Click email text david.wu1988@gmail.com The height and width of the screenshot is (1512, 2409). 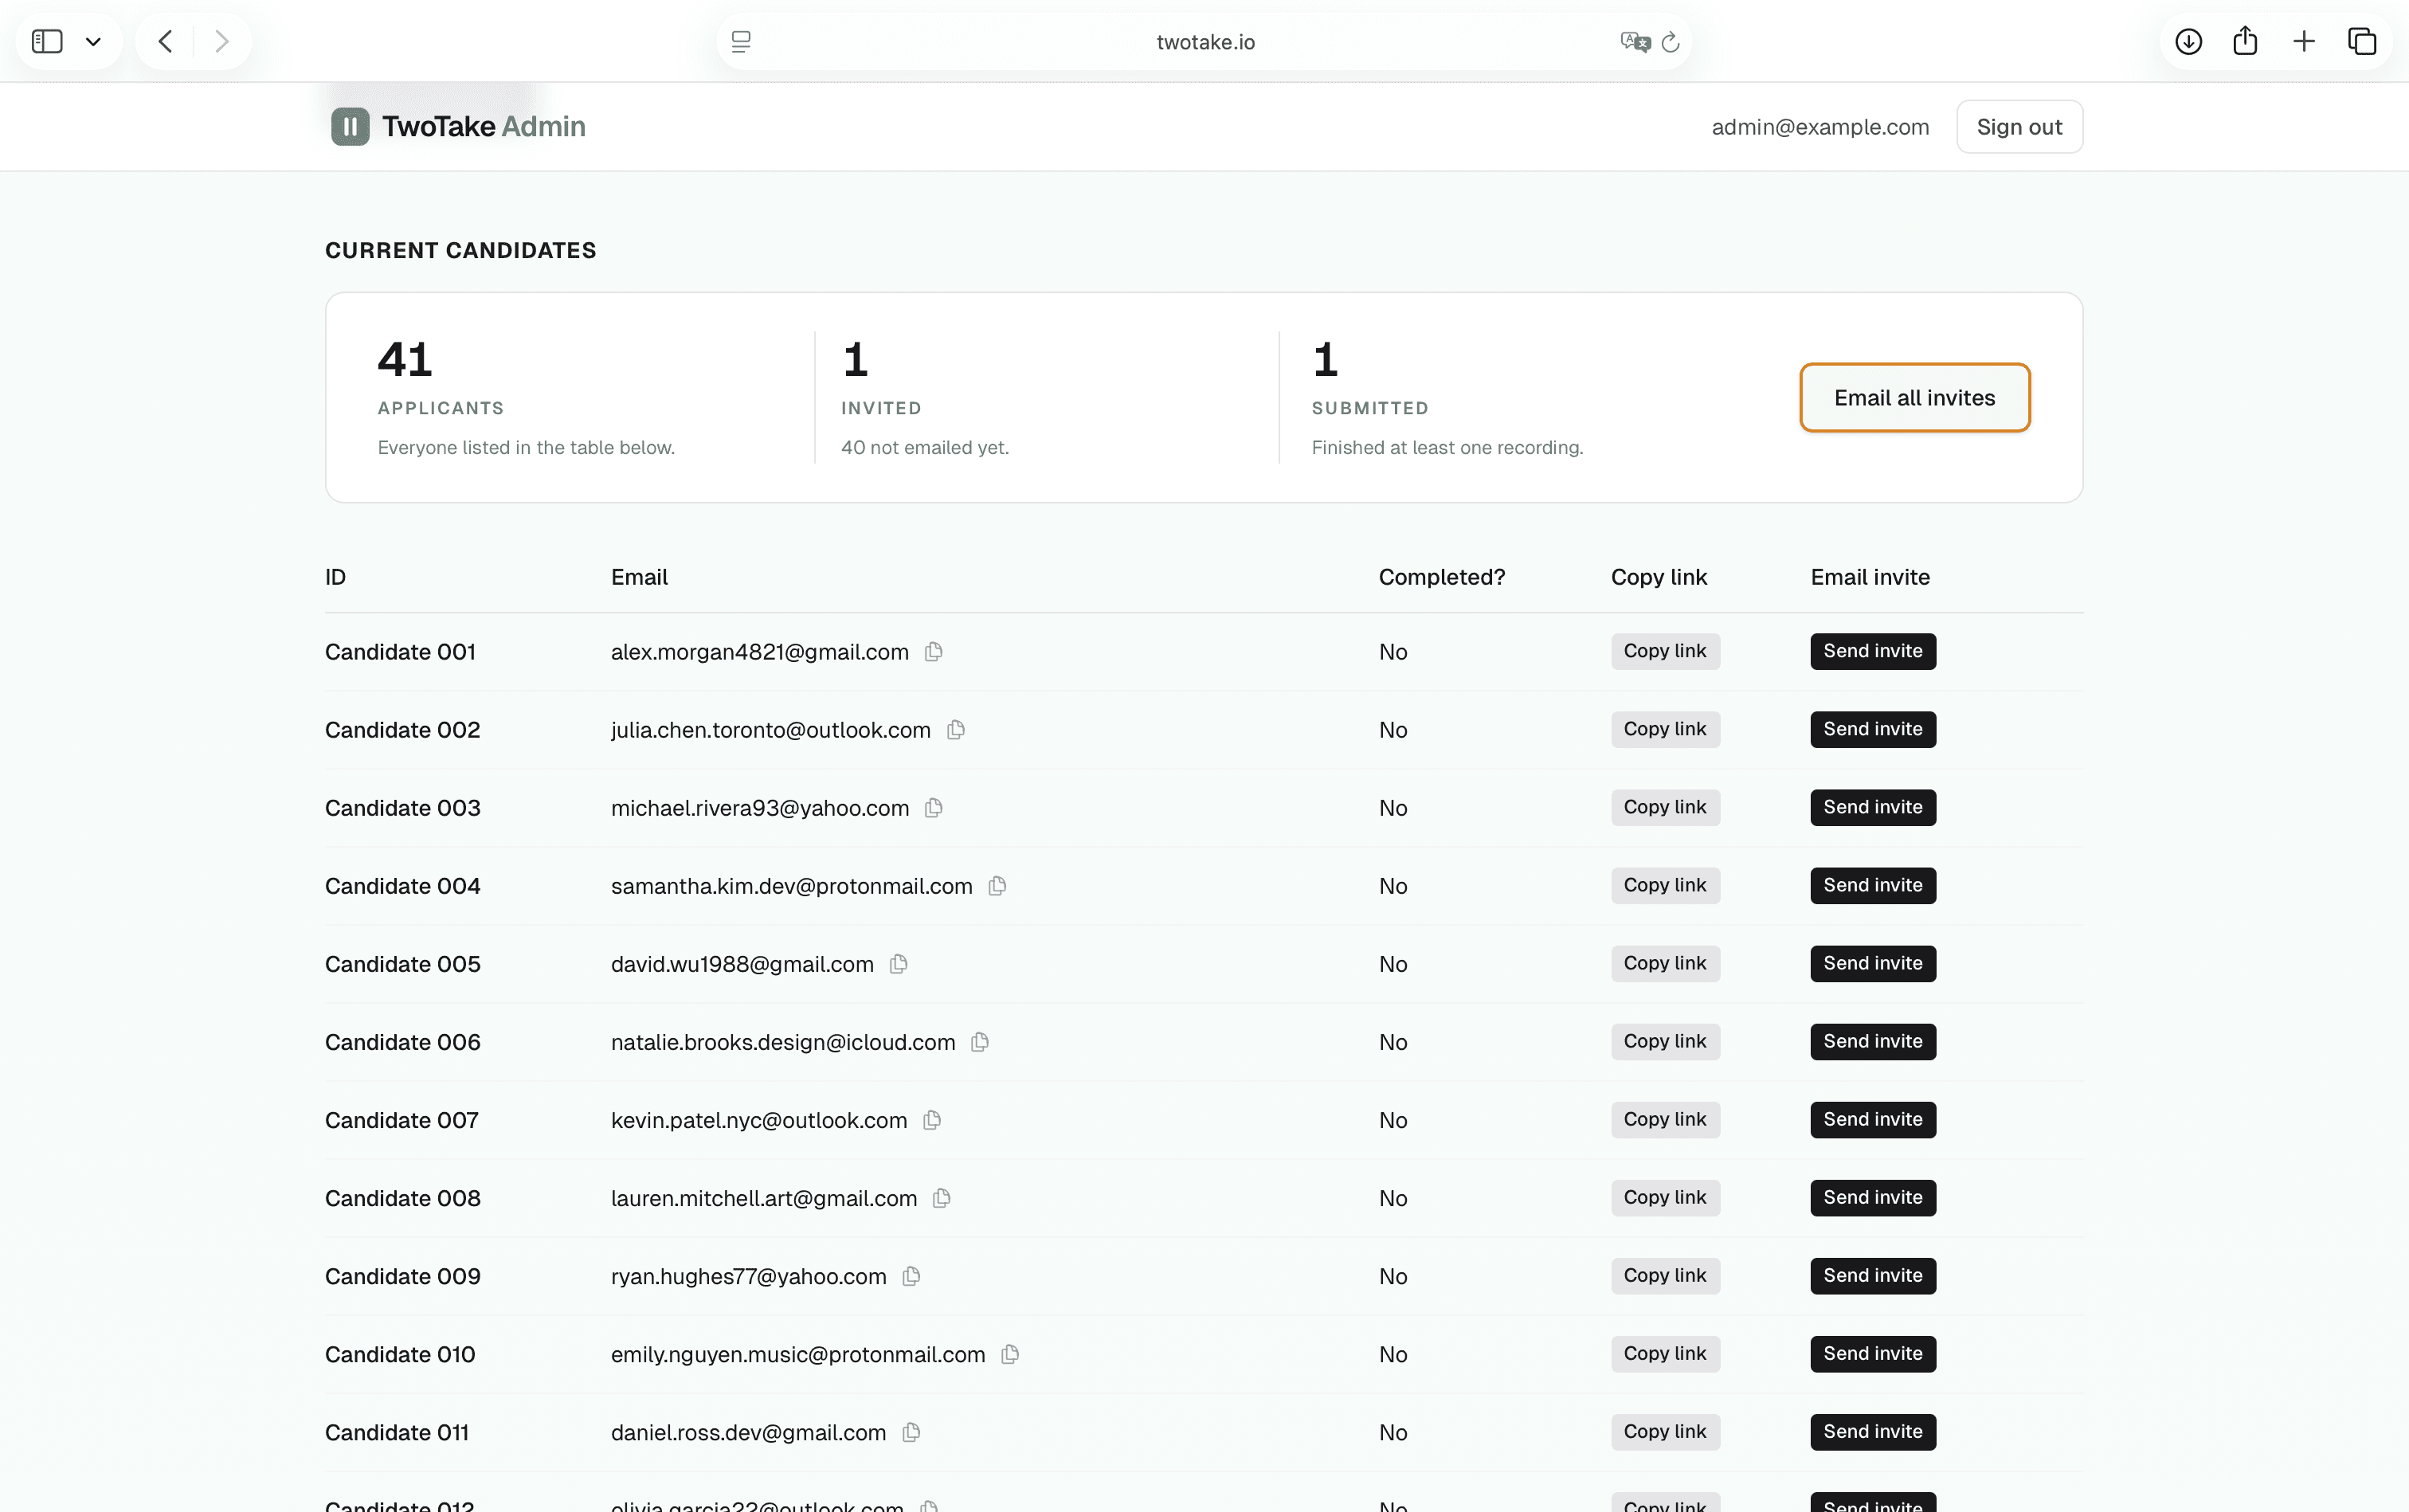point(742,963)
